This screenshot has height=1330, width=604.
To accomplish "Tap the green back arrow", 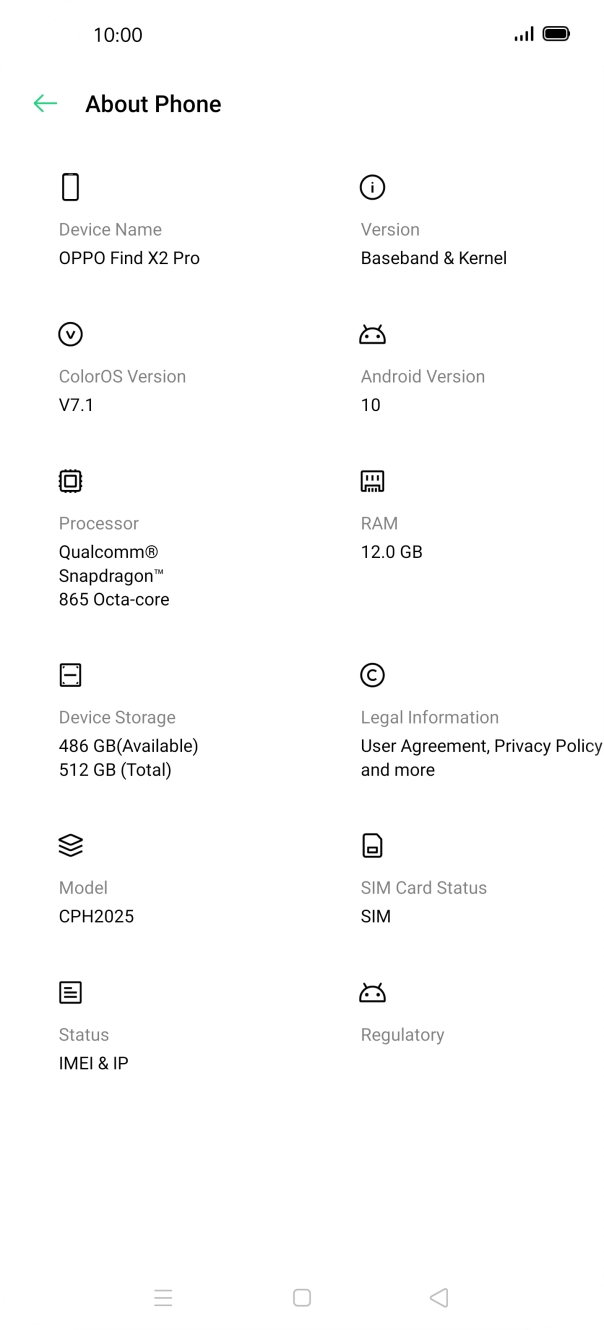I will 45,103.
